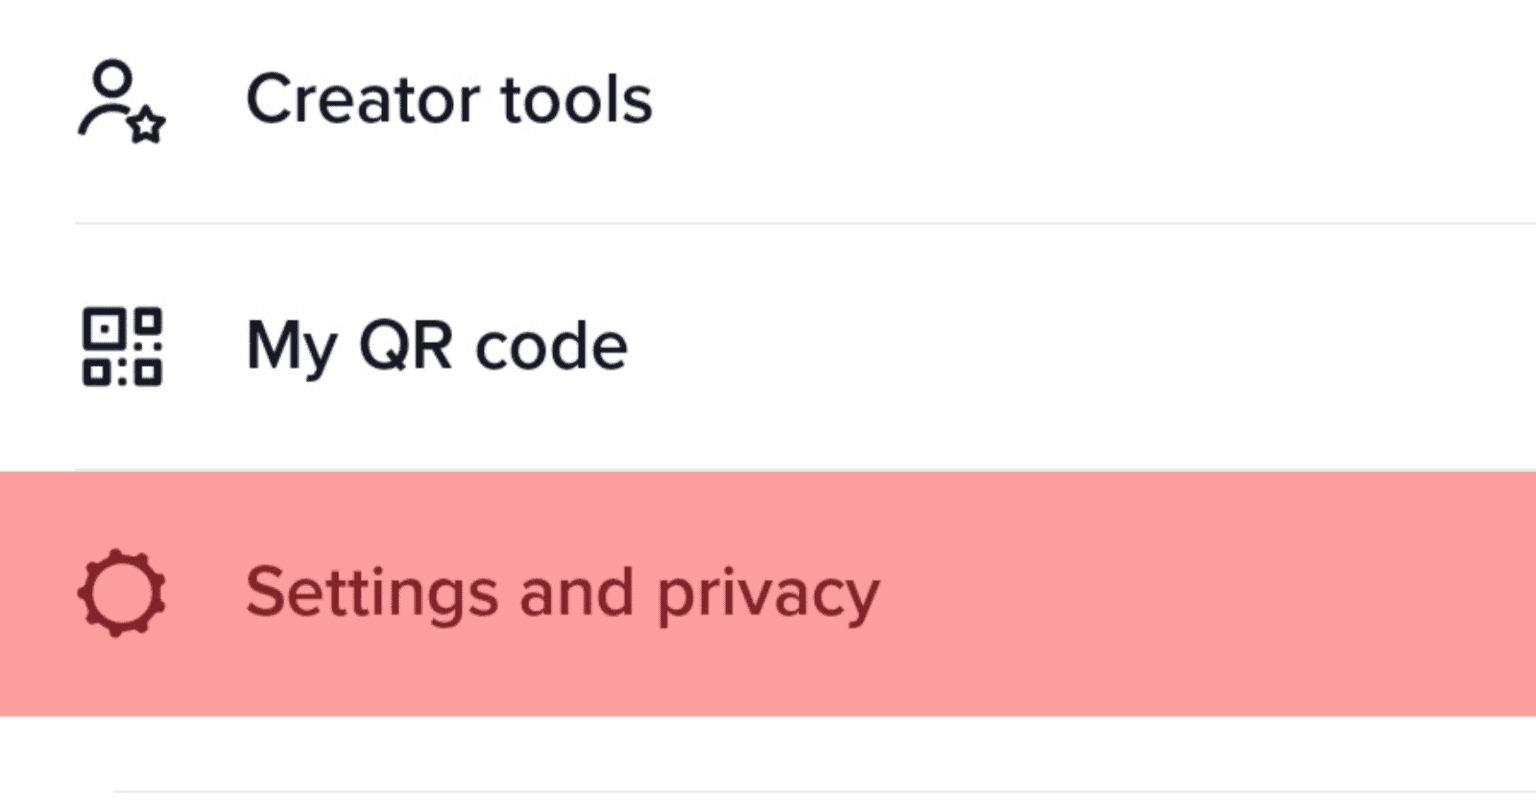Tap the QR code icon
Screen dimensions: 1536x803
pos(122,347)
